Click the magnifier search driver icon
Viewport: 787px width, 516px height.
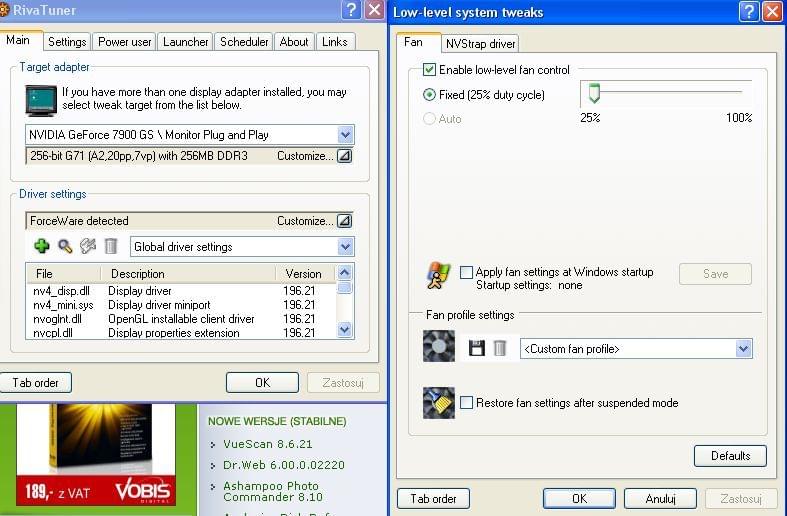click(x=65, y=246)
